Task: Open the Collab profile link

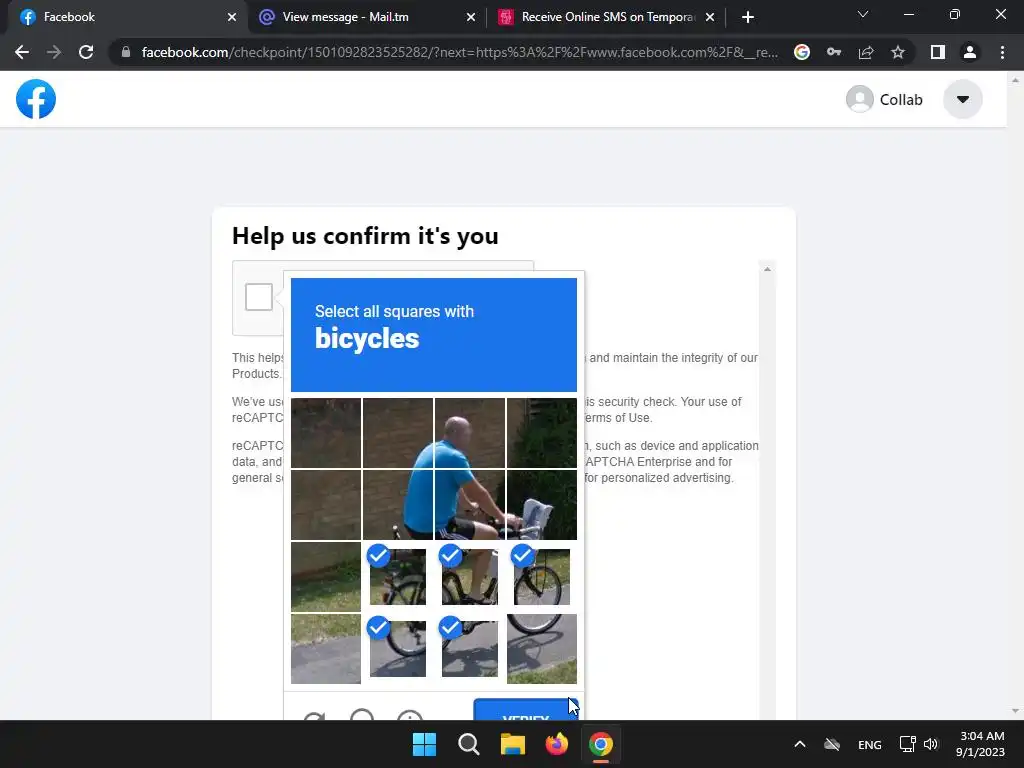Action: click(x=884, y=99)
